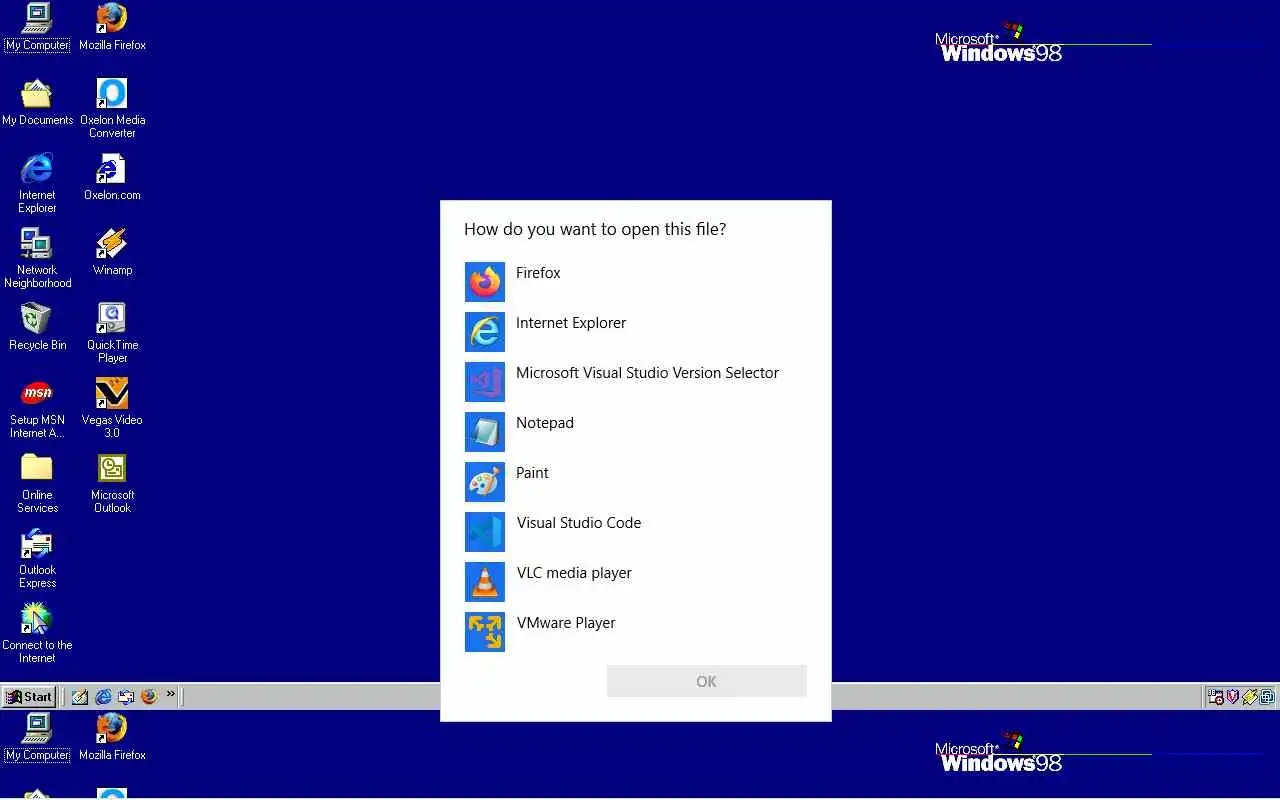Select the Microsoft Outlook desktop shortcut
This screenshot has height=800, width=1280.
pyautogui.click(x=112, y=483)
